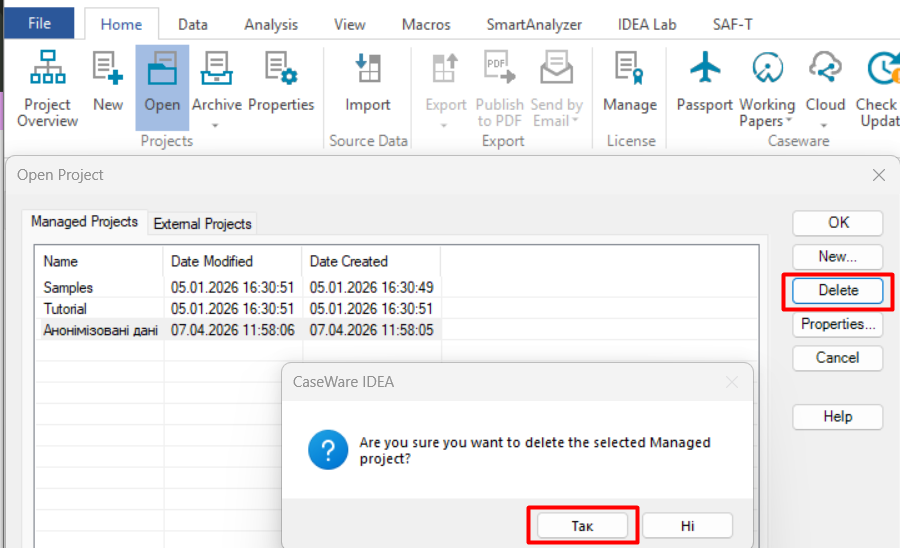900x548 pixels.
Task: Click the OK button in Open Project
Action: point(837,223)
